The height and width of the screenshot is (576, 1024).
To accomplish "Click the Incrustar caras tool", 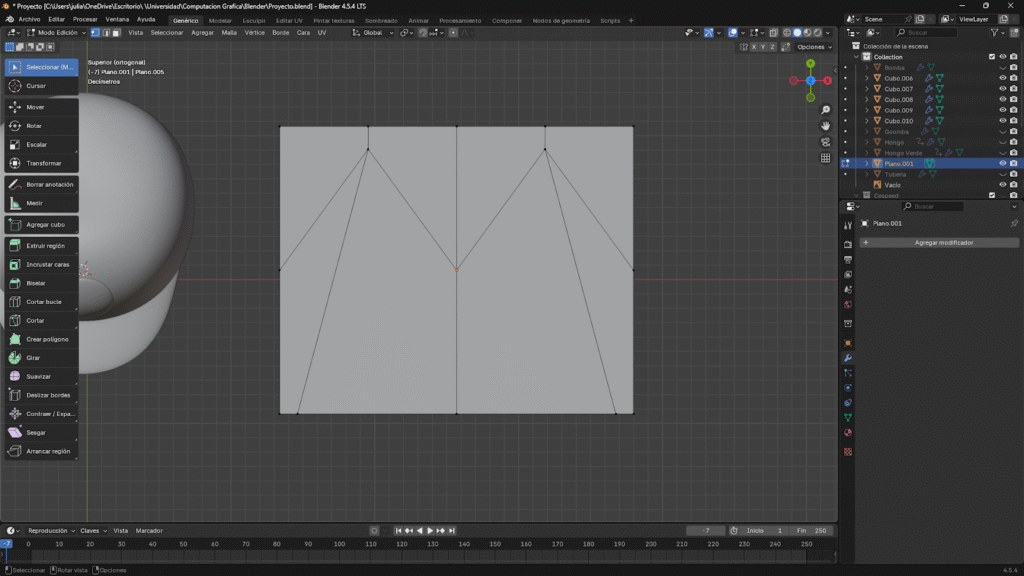I will click(41, 264).
